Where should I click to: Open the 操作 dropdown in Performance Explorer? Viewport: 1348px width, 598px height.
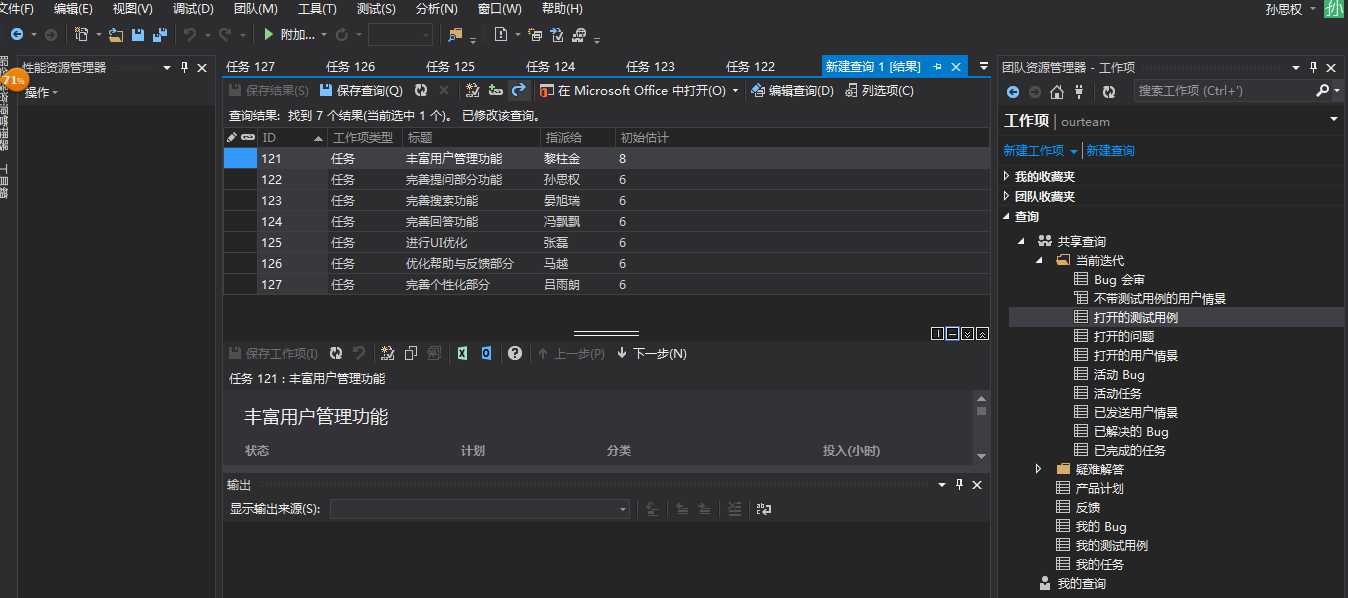click(x=41, y=92)
